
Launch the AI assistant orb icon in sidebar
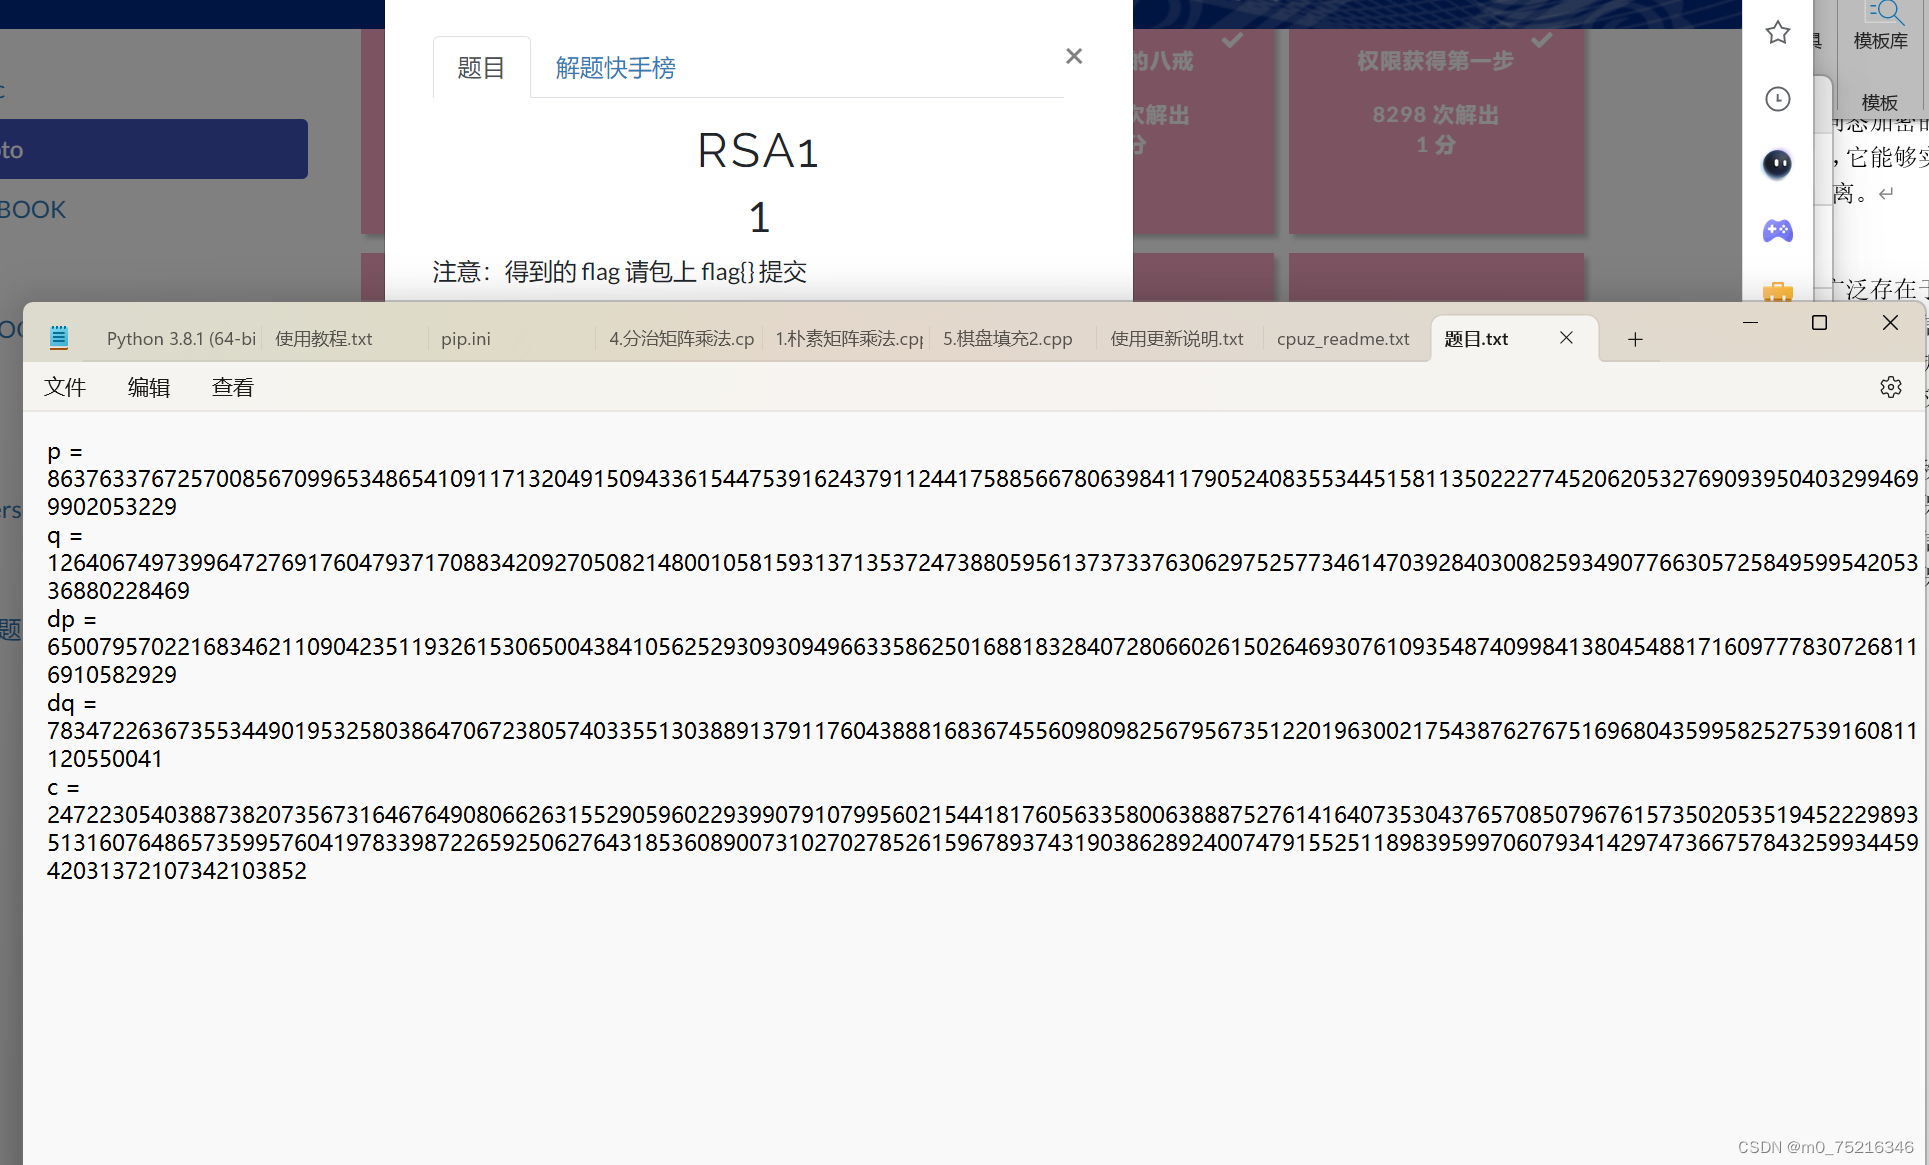(x=1777, y=165)
